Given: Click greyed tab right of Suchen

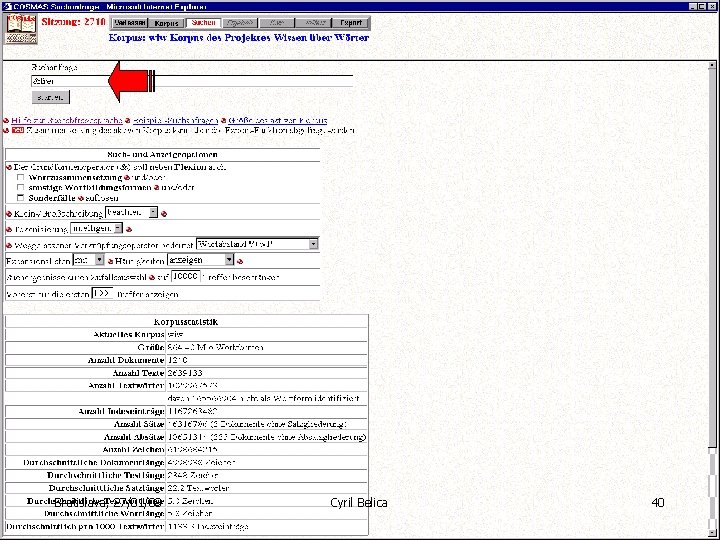Looking at the screenshot, I should point(240,23).
